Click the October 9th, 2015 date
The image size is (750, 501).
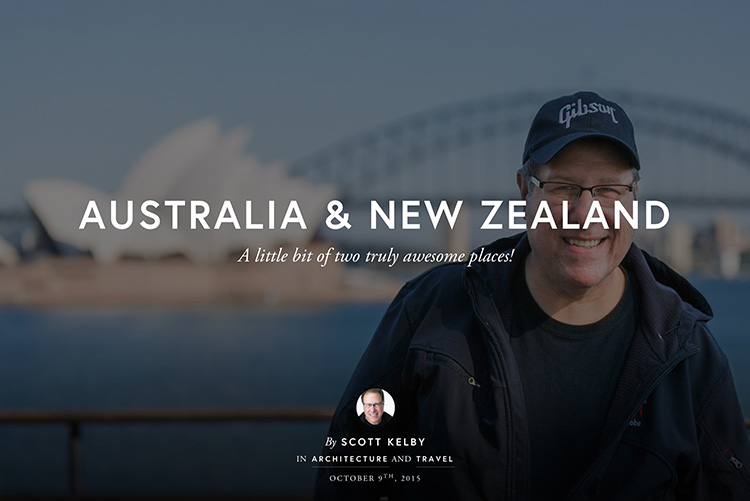pos(375,478)
